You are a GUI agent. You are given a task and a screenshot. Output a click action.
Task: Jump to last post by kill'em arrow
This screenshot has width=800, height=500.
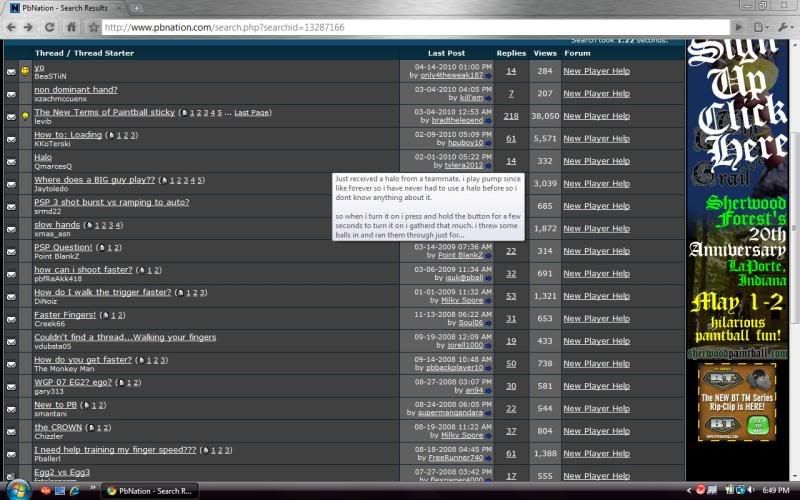(488, 98)
